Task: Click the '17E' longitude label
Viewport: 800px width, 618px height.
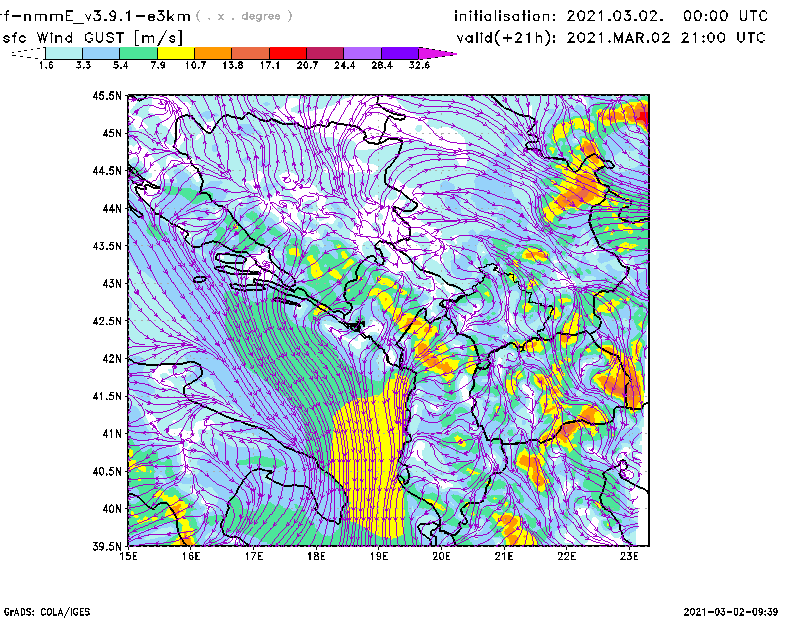Action: [x=254, y=556]
